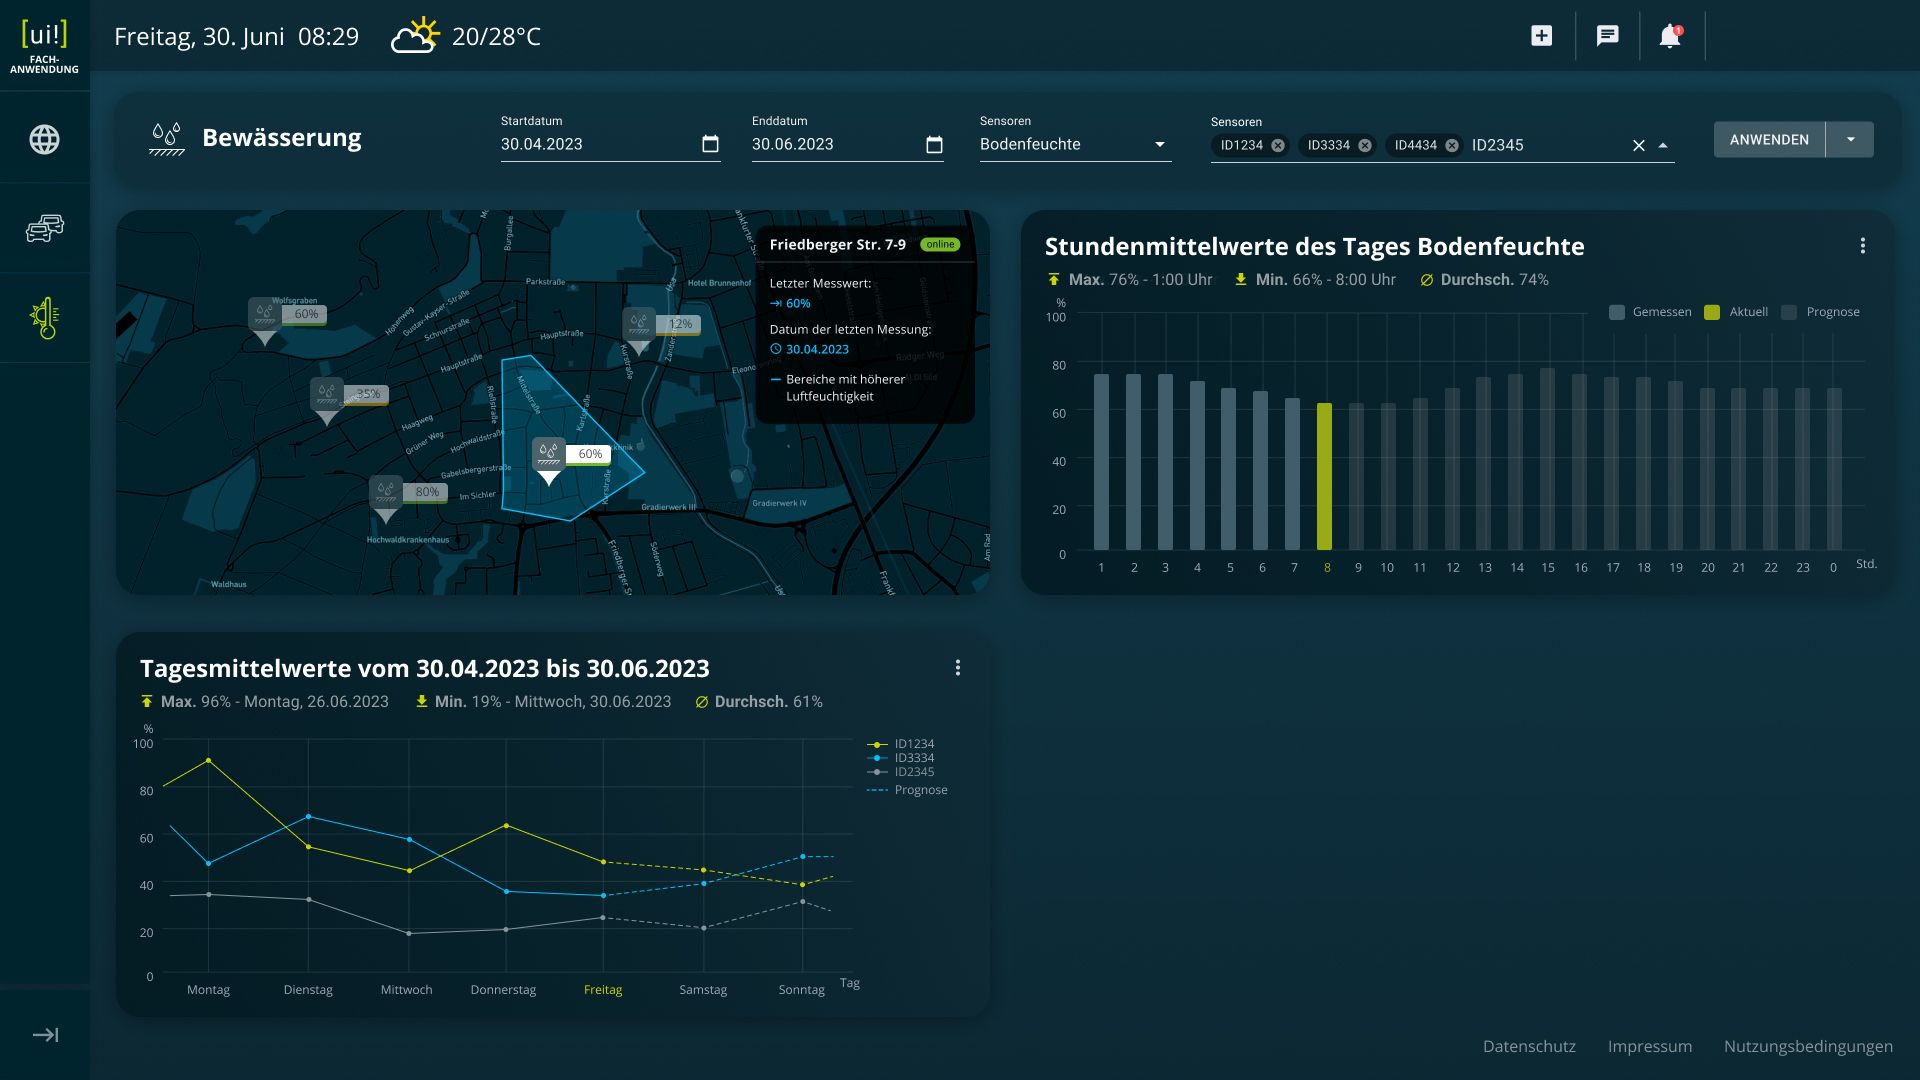Open notifications bell icon
The width and height of the screenshot is (1920, 1080).
[1670, 36]
